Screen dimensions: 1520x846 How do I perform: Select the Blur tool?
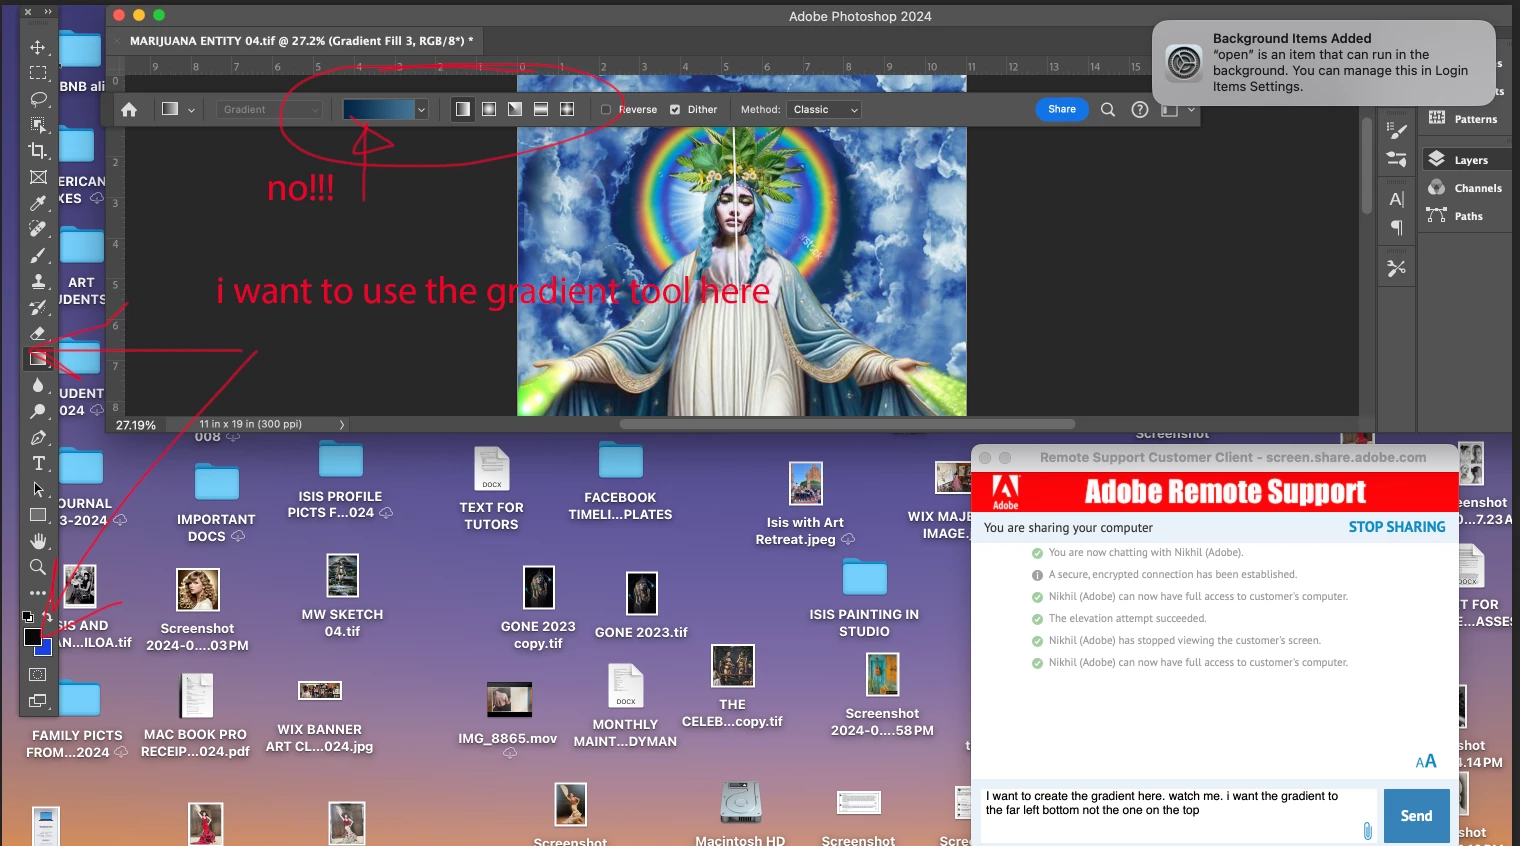click(38, 385)
